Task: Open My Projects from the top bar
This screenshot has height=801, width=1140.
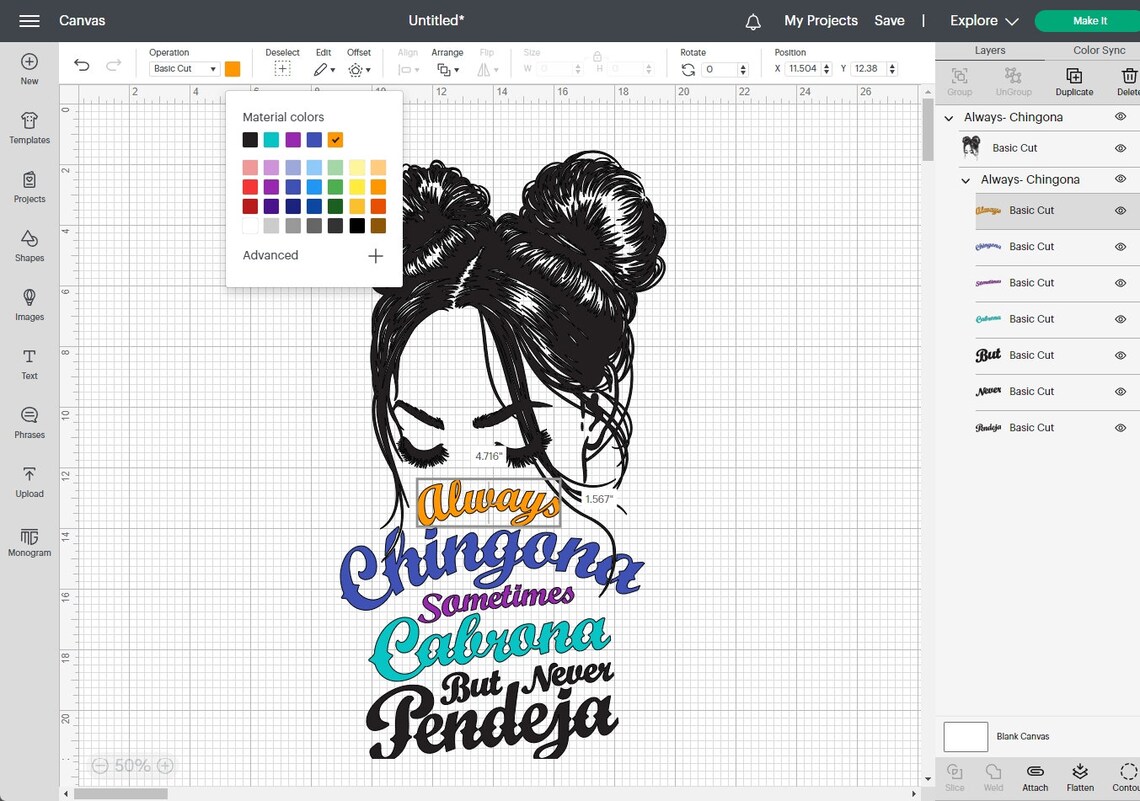Action: (820, 20)
